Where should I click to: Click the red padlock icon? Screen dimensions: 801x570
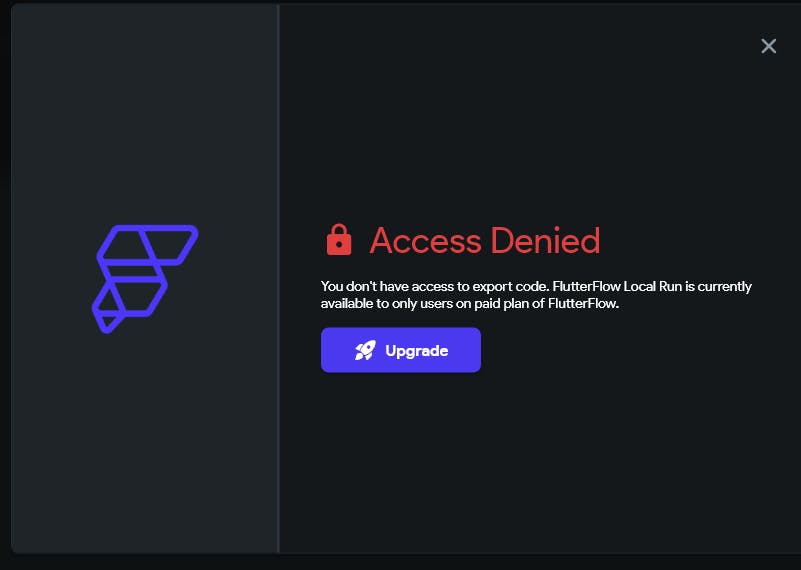(x=339, y=240)
